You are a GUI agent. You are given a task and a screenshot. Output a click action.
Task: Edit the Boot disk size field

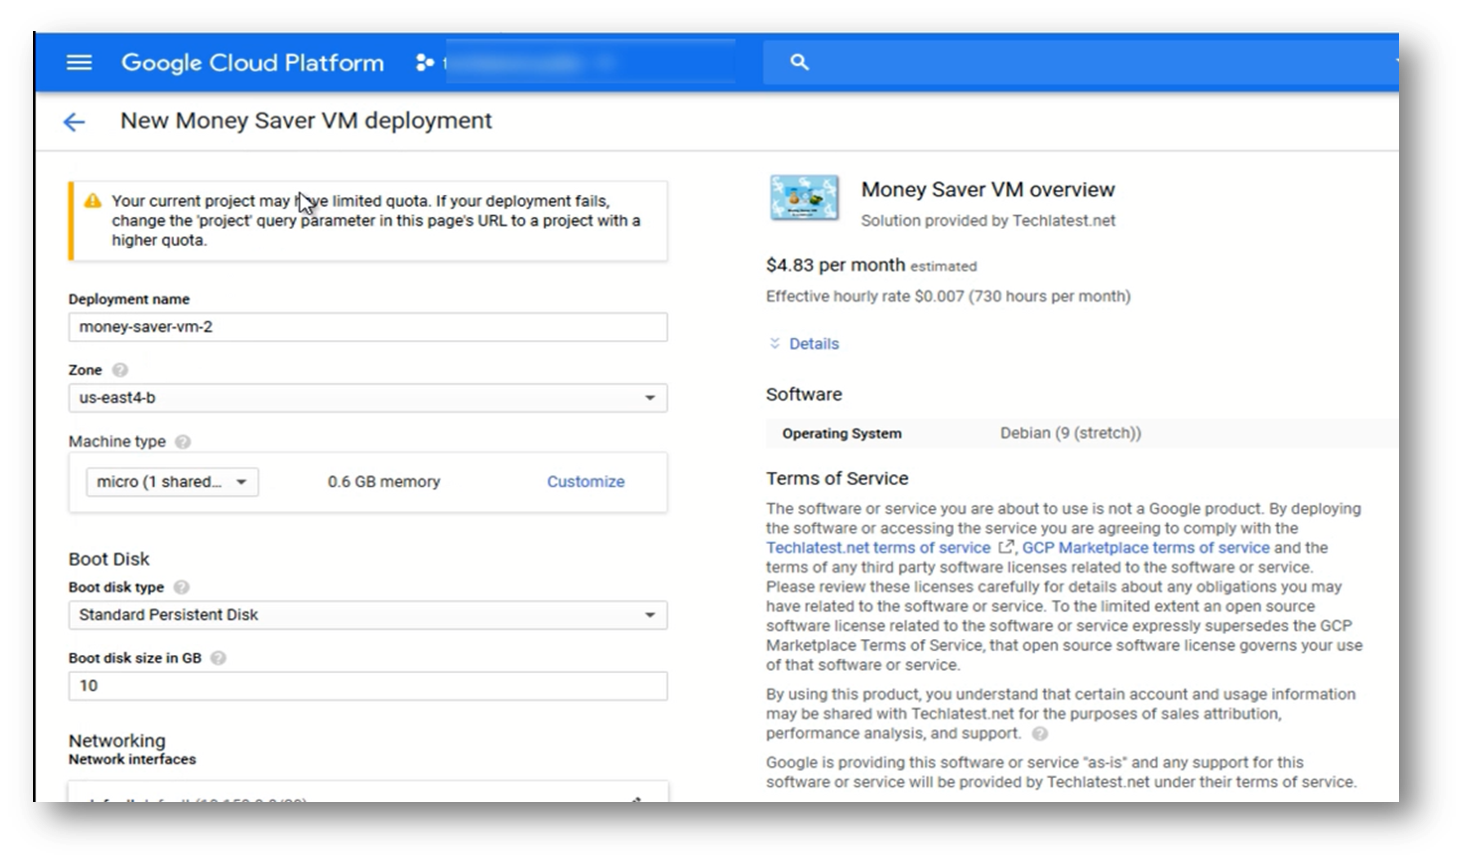(x=368, y=686)
